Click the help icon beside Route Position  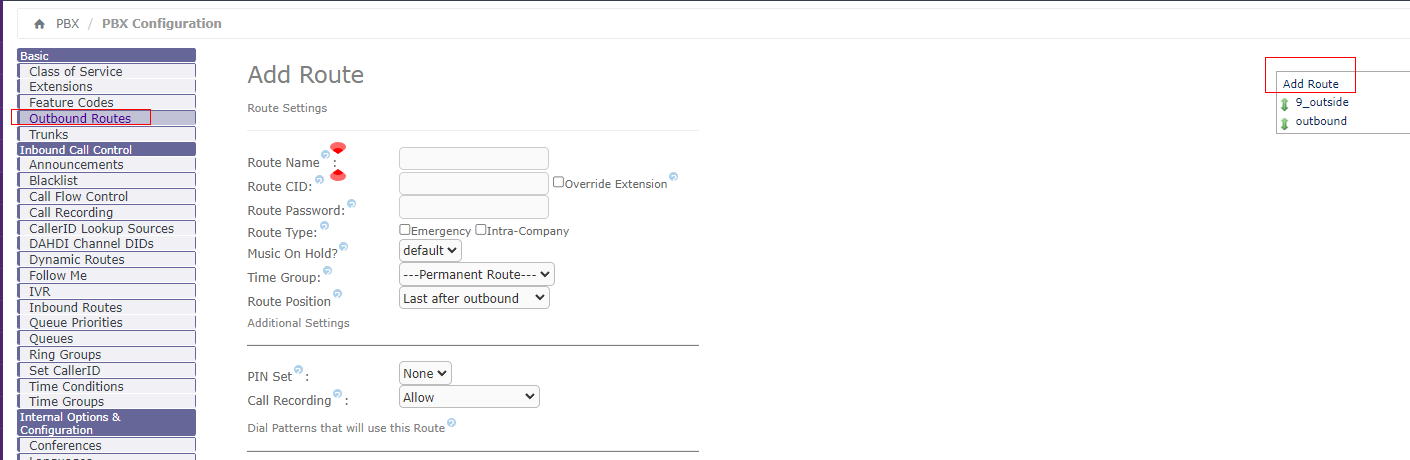[338, 294]
